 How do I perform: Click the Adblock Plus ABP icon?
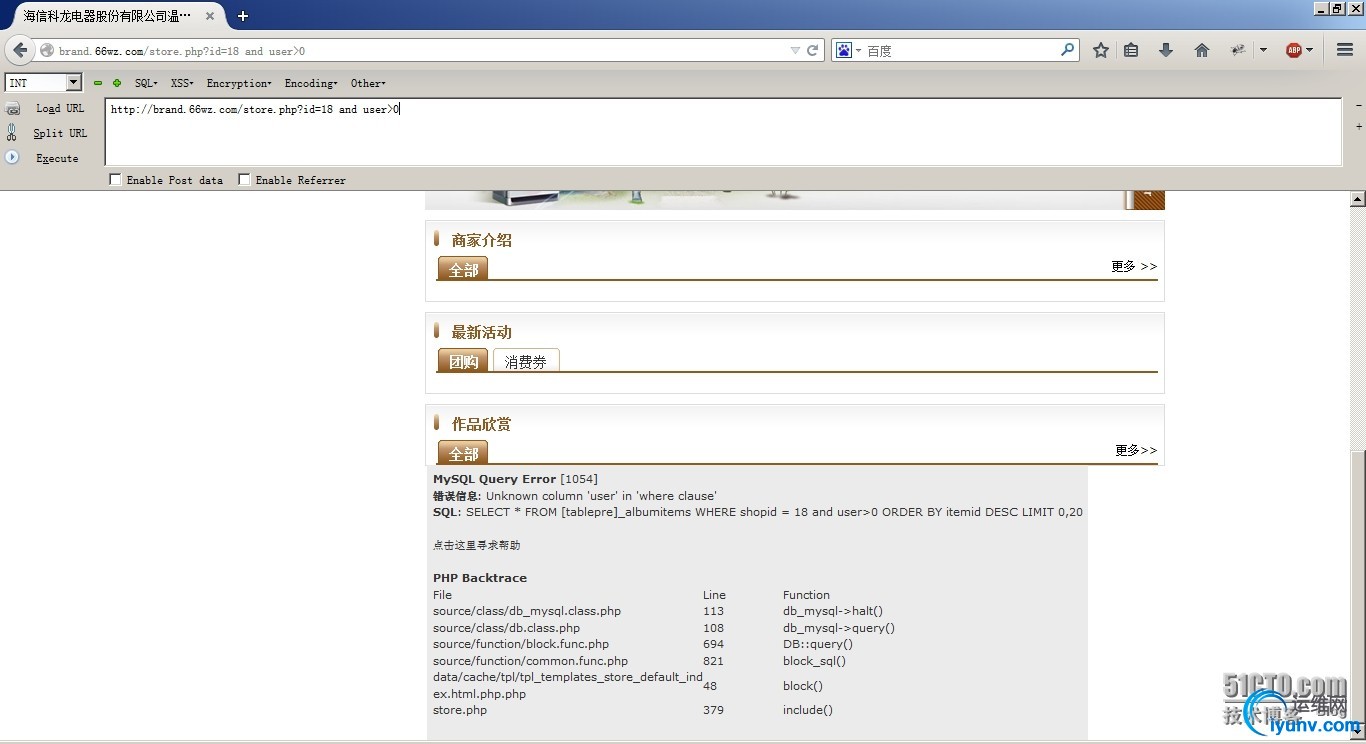click(x=1294, y=50)
